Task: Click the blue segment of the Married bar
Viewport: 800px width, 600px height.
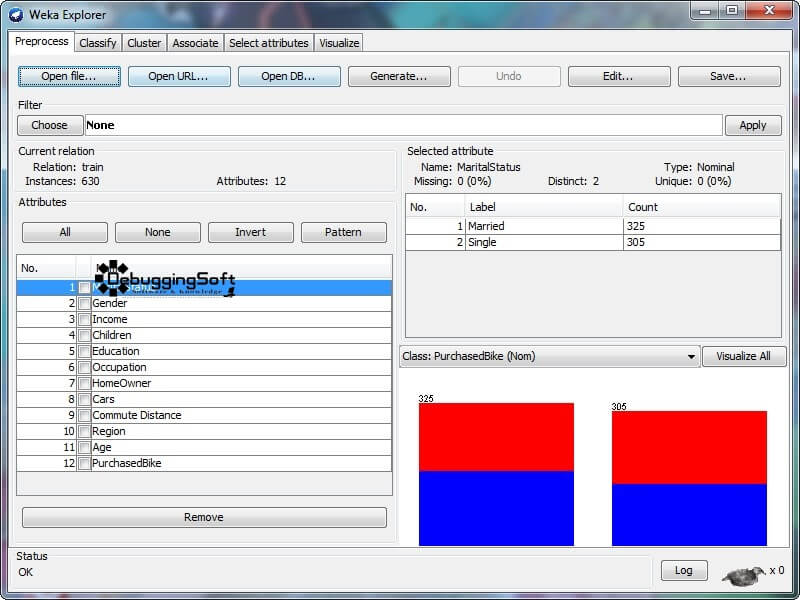Action: point(496,509)
